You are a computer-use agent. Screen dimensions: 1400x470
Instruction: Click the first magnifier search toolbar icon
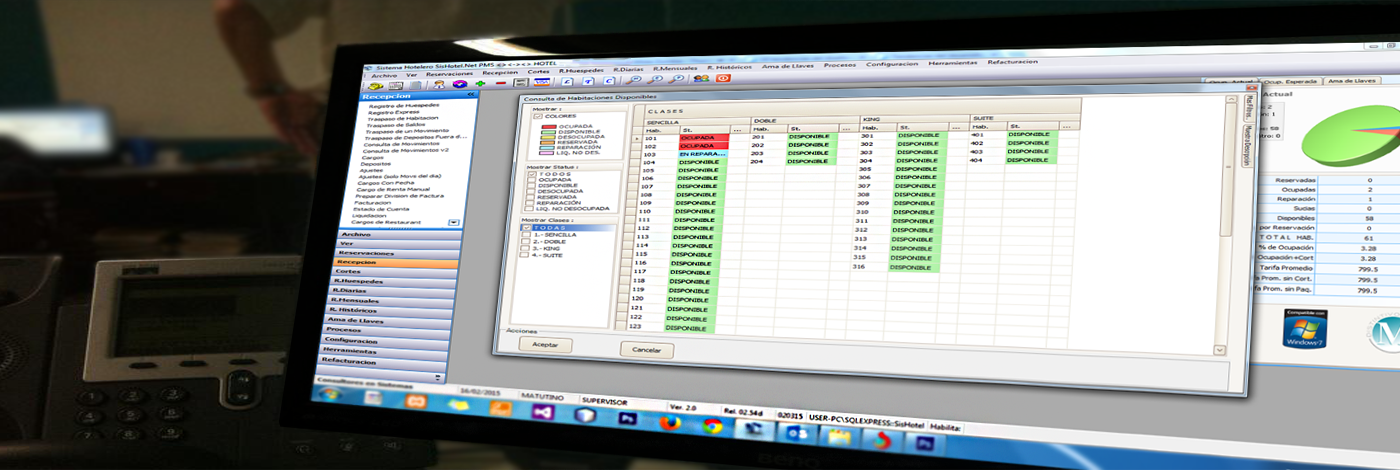point(632,80)
